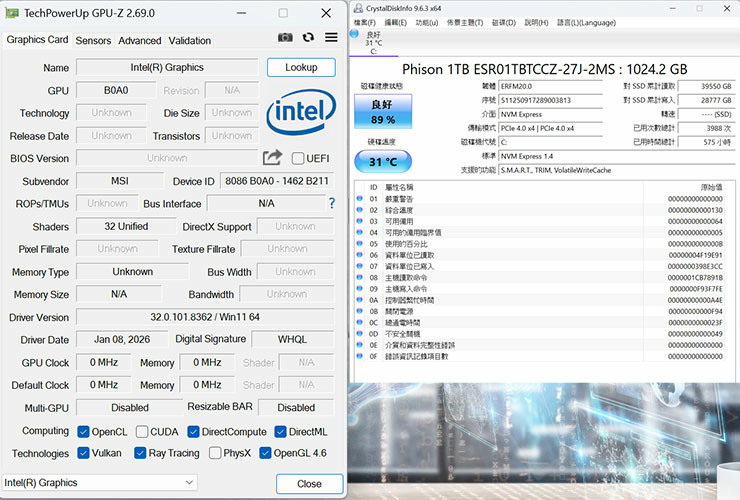
Task: Click the NVM Express 1.4 standard field
Action: pyautogui.click(x=616, y=156)
